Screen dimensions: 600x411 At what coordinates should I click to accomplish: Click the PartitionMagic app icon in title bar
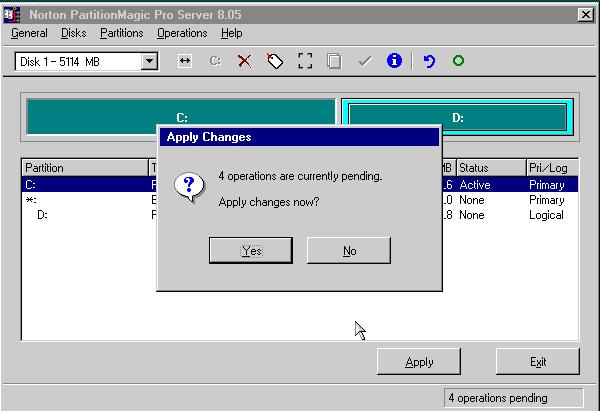click(x=12, y=15)
